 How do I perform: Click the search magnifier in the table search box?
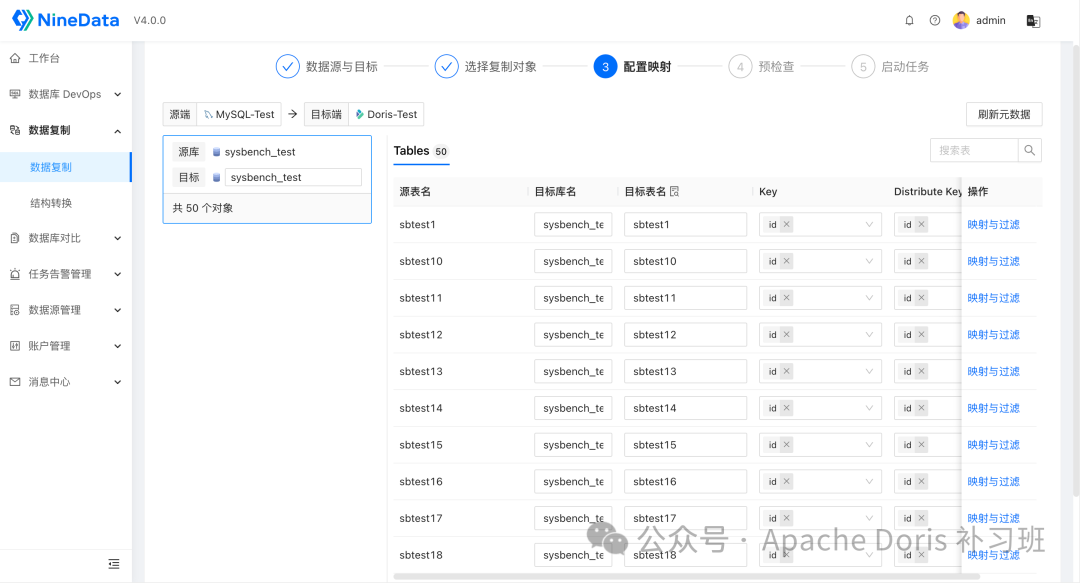point(1030,149)
